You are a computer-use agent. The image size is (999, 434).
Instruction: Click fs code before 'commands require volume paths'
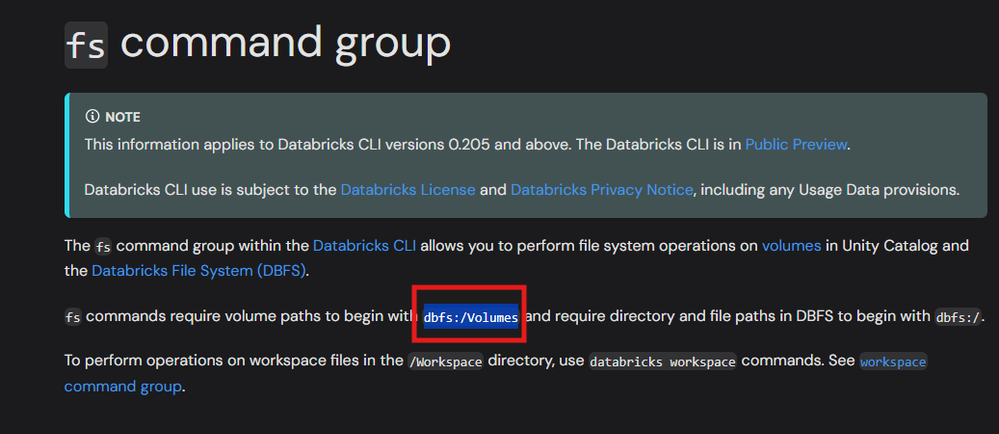coord(73,317)
